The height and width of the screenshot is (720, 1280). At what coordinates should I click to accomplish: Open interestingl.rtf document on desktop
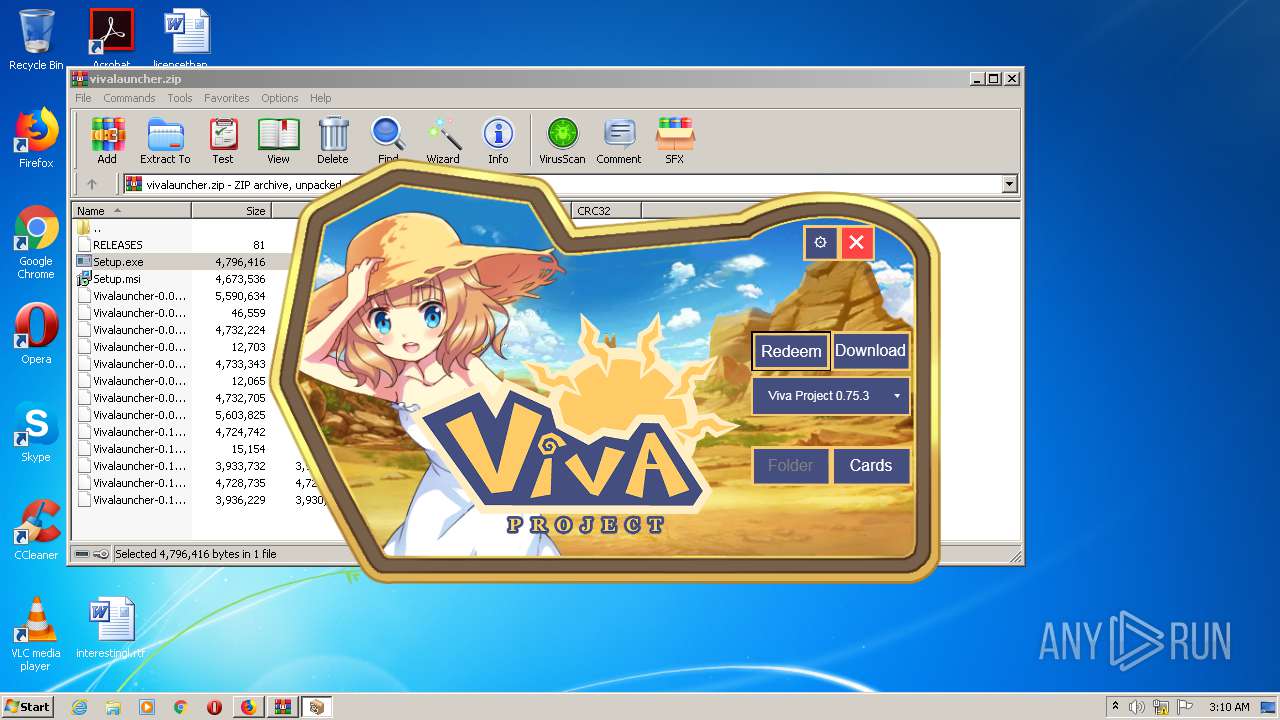(x=111, y=630)
